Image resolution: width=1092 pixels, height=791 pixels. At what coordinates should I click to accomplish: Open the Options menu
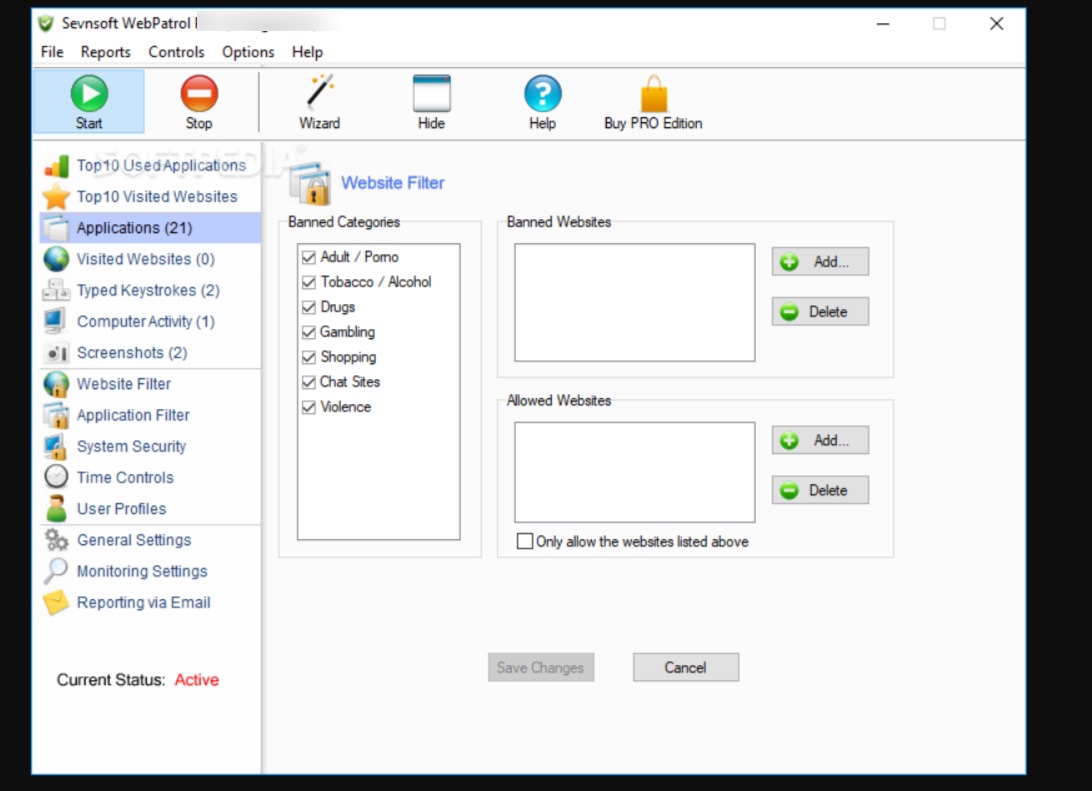248,52
